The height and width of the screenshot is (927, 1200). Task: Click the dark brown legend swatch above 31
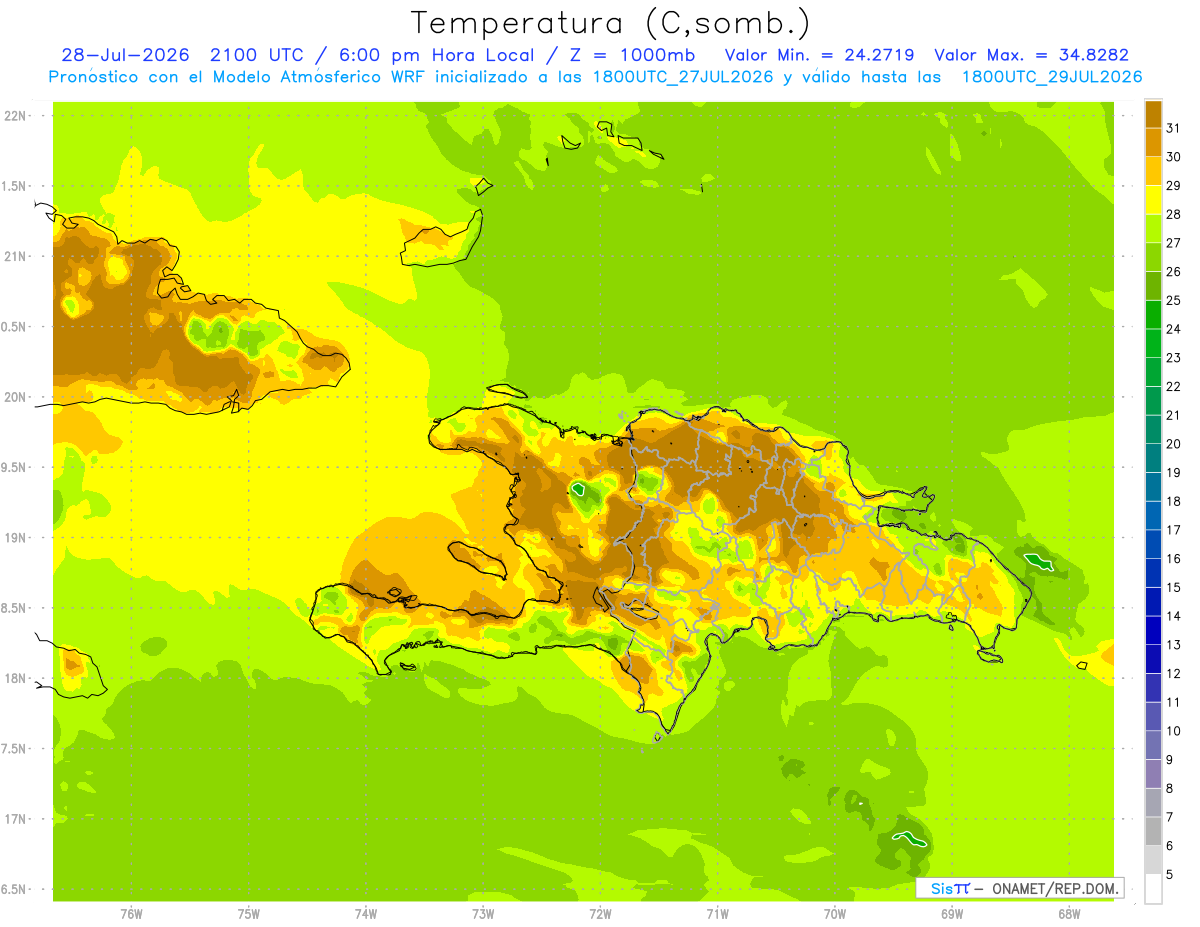coord(1153,114)
